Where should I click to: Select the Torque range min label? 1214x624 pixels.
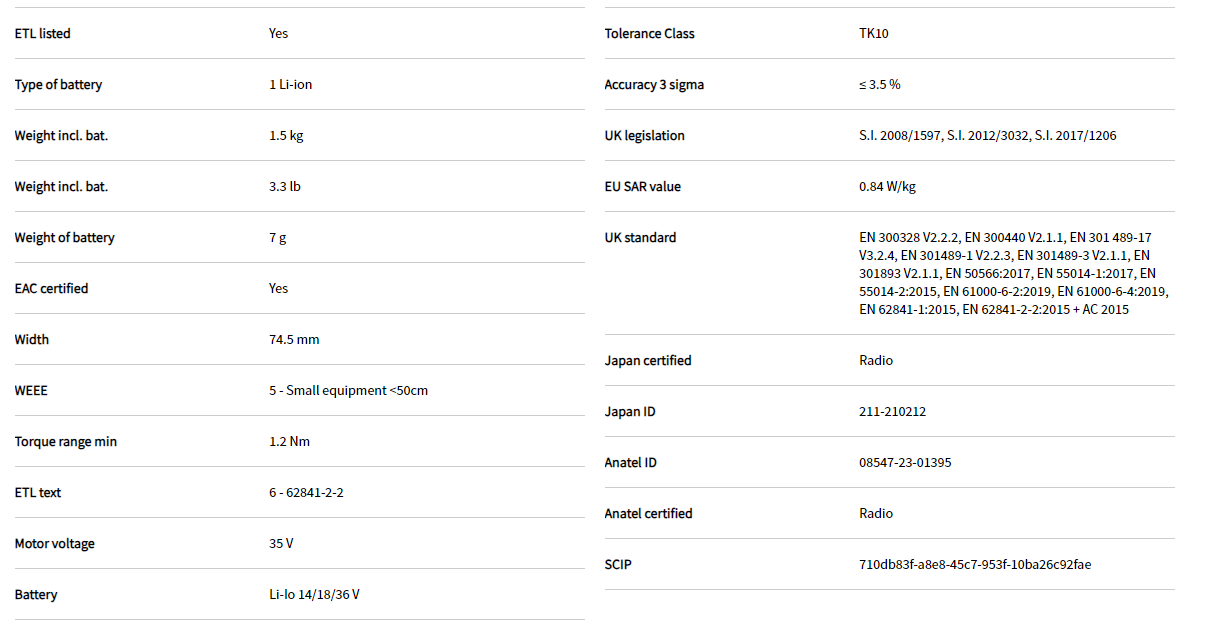click(x=65, y=441)
